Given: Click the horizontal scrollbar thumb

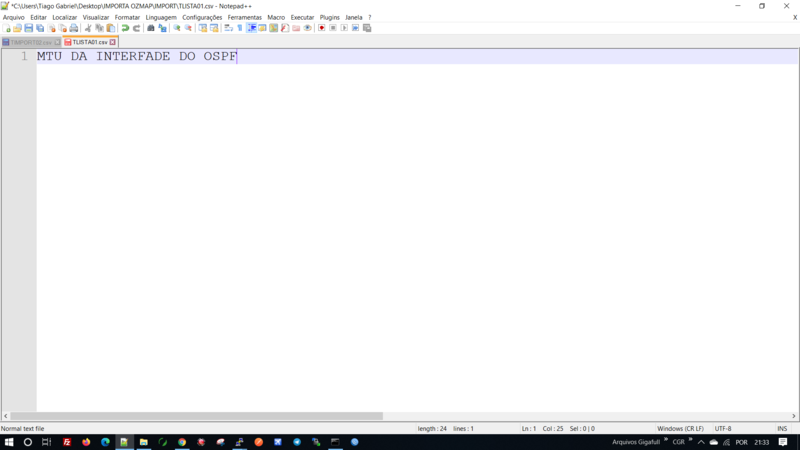Looking at the screenshot, I should [x=196, y=416].
